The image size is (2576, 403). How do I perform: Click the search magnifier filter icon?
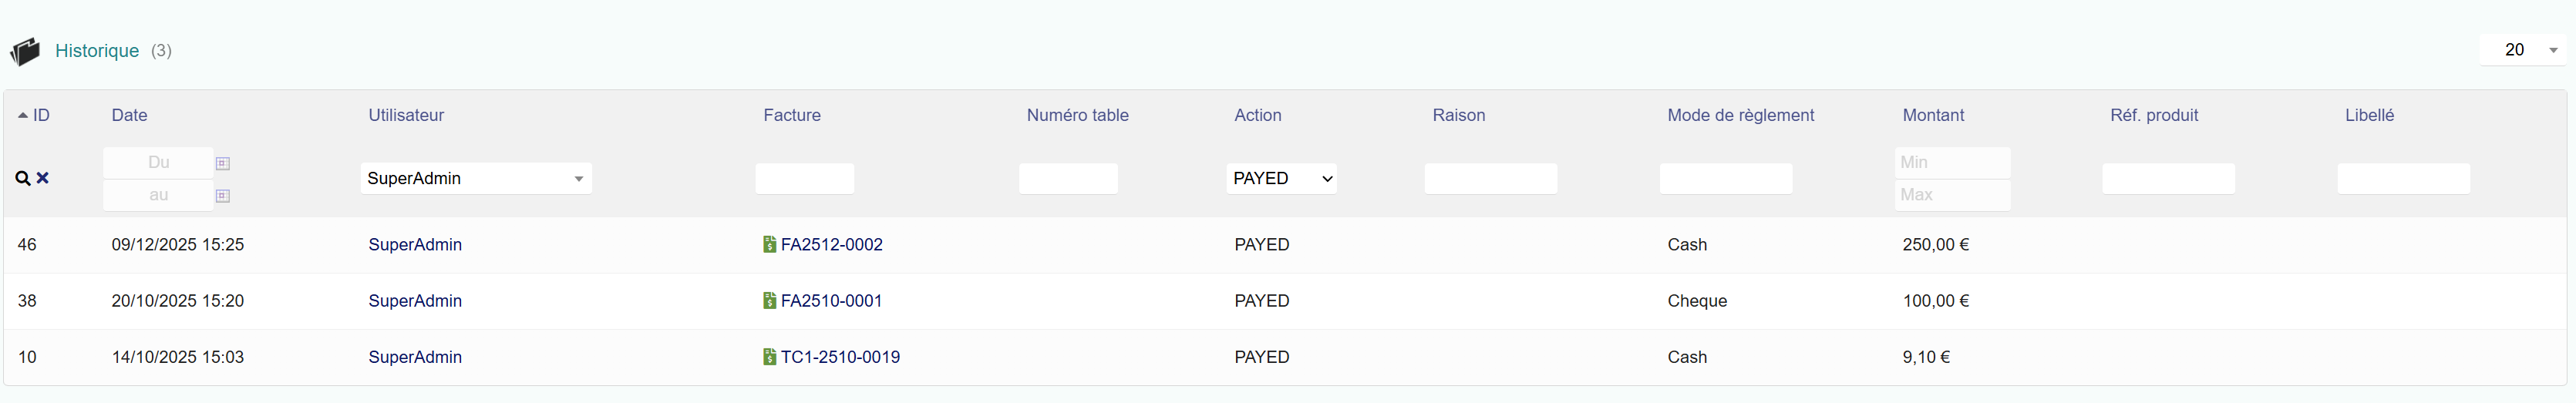pyautogui.click(x=22, y=178)
